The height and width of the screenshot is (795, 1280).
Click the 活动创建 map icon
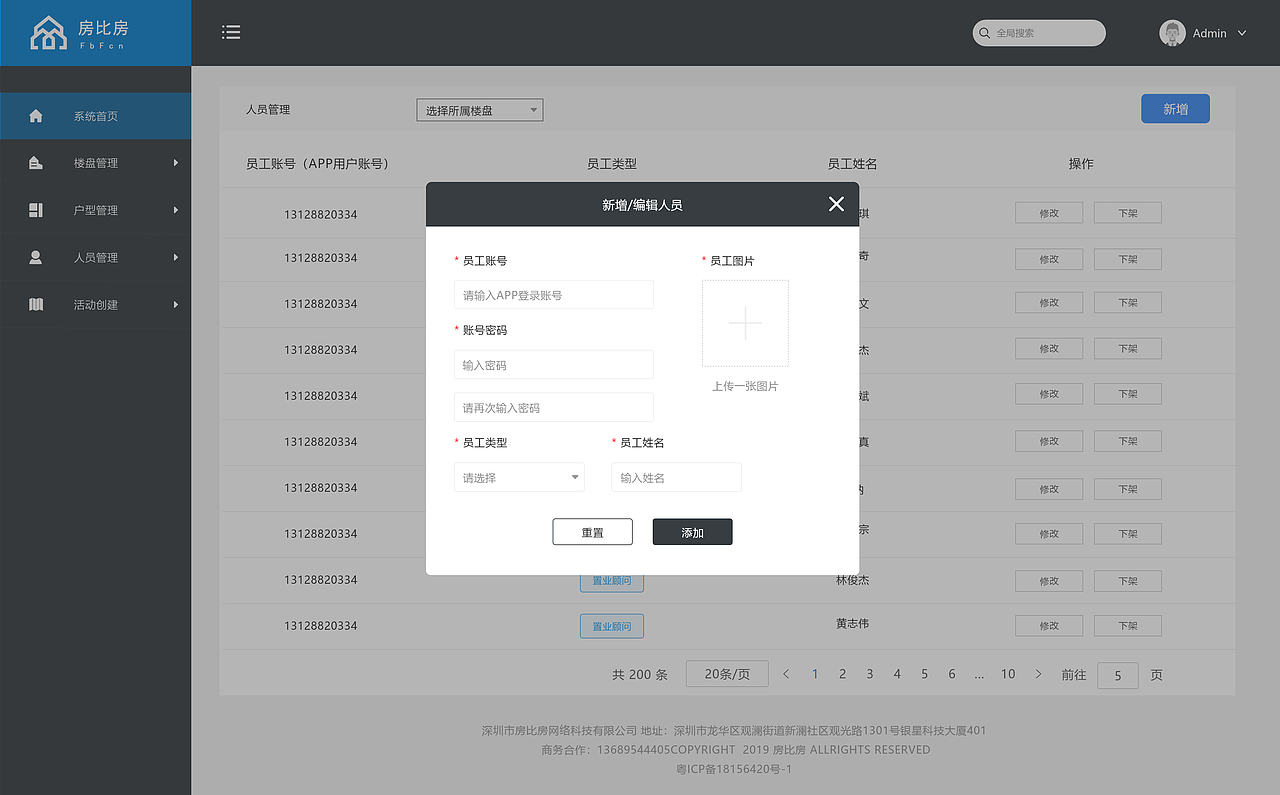point(37,303)
